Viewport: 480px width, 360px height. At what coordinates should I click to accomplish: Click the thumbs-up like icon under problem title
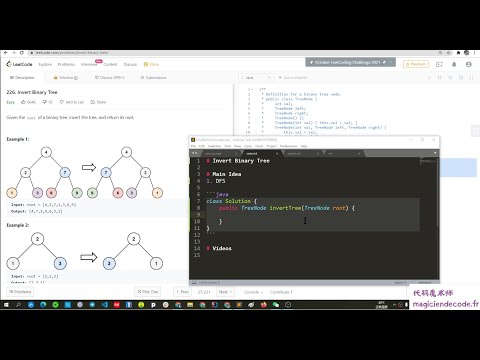pos(23,102)
